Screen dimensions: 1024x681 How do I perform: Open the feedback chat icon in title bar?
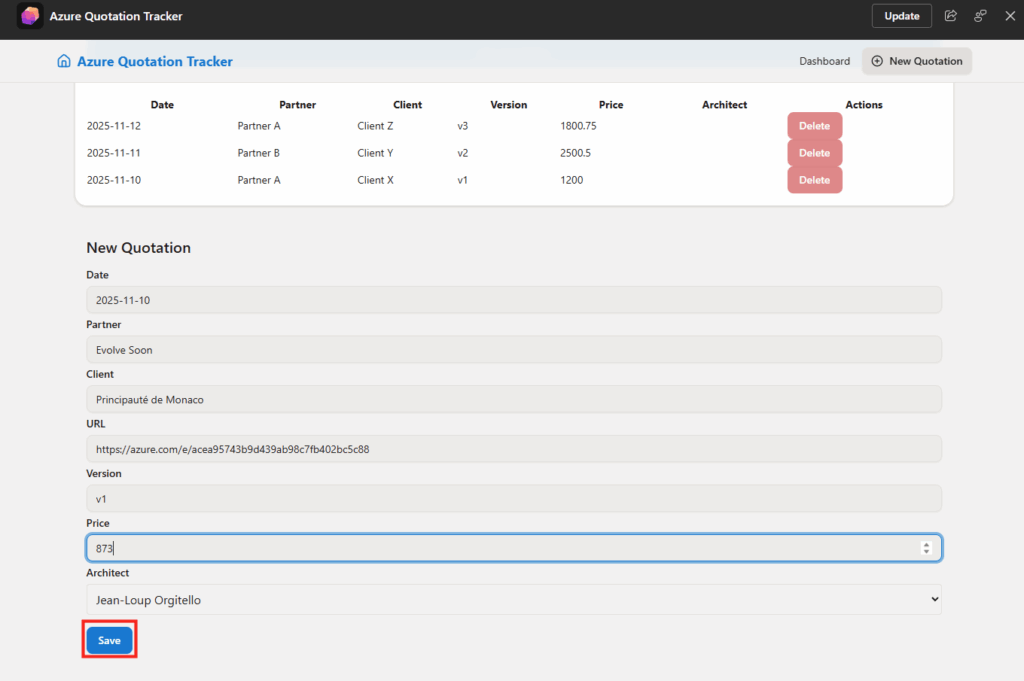pos(980,16)
